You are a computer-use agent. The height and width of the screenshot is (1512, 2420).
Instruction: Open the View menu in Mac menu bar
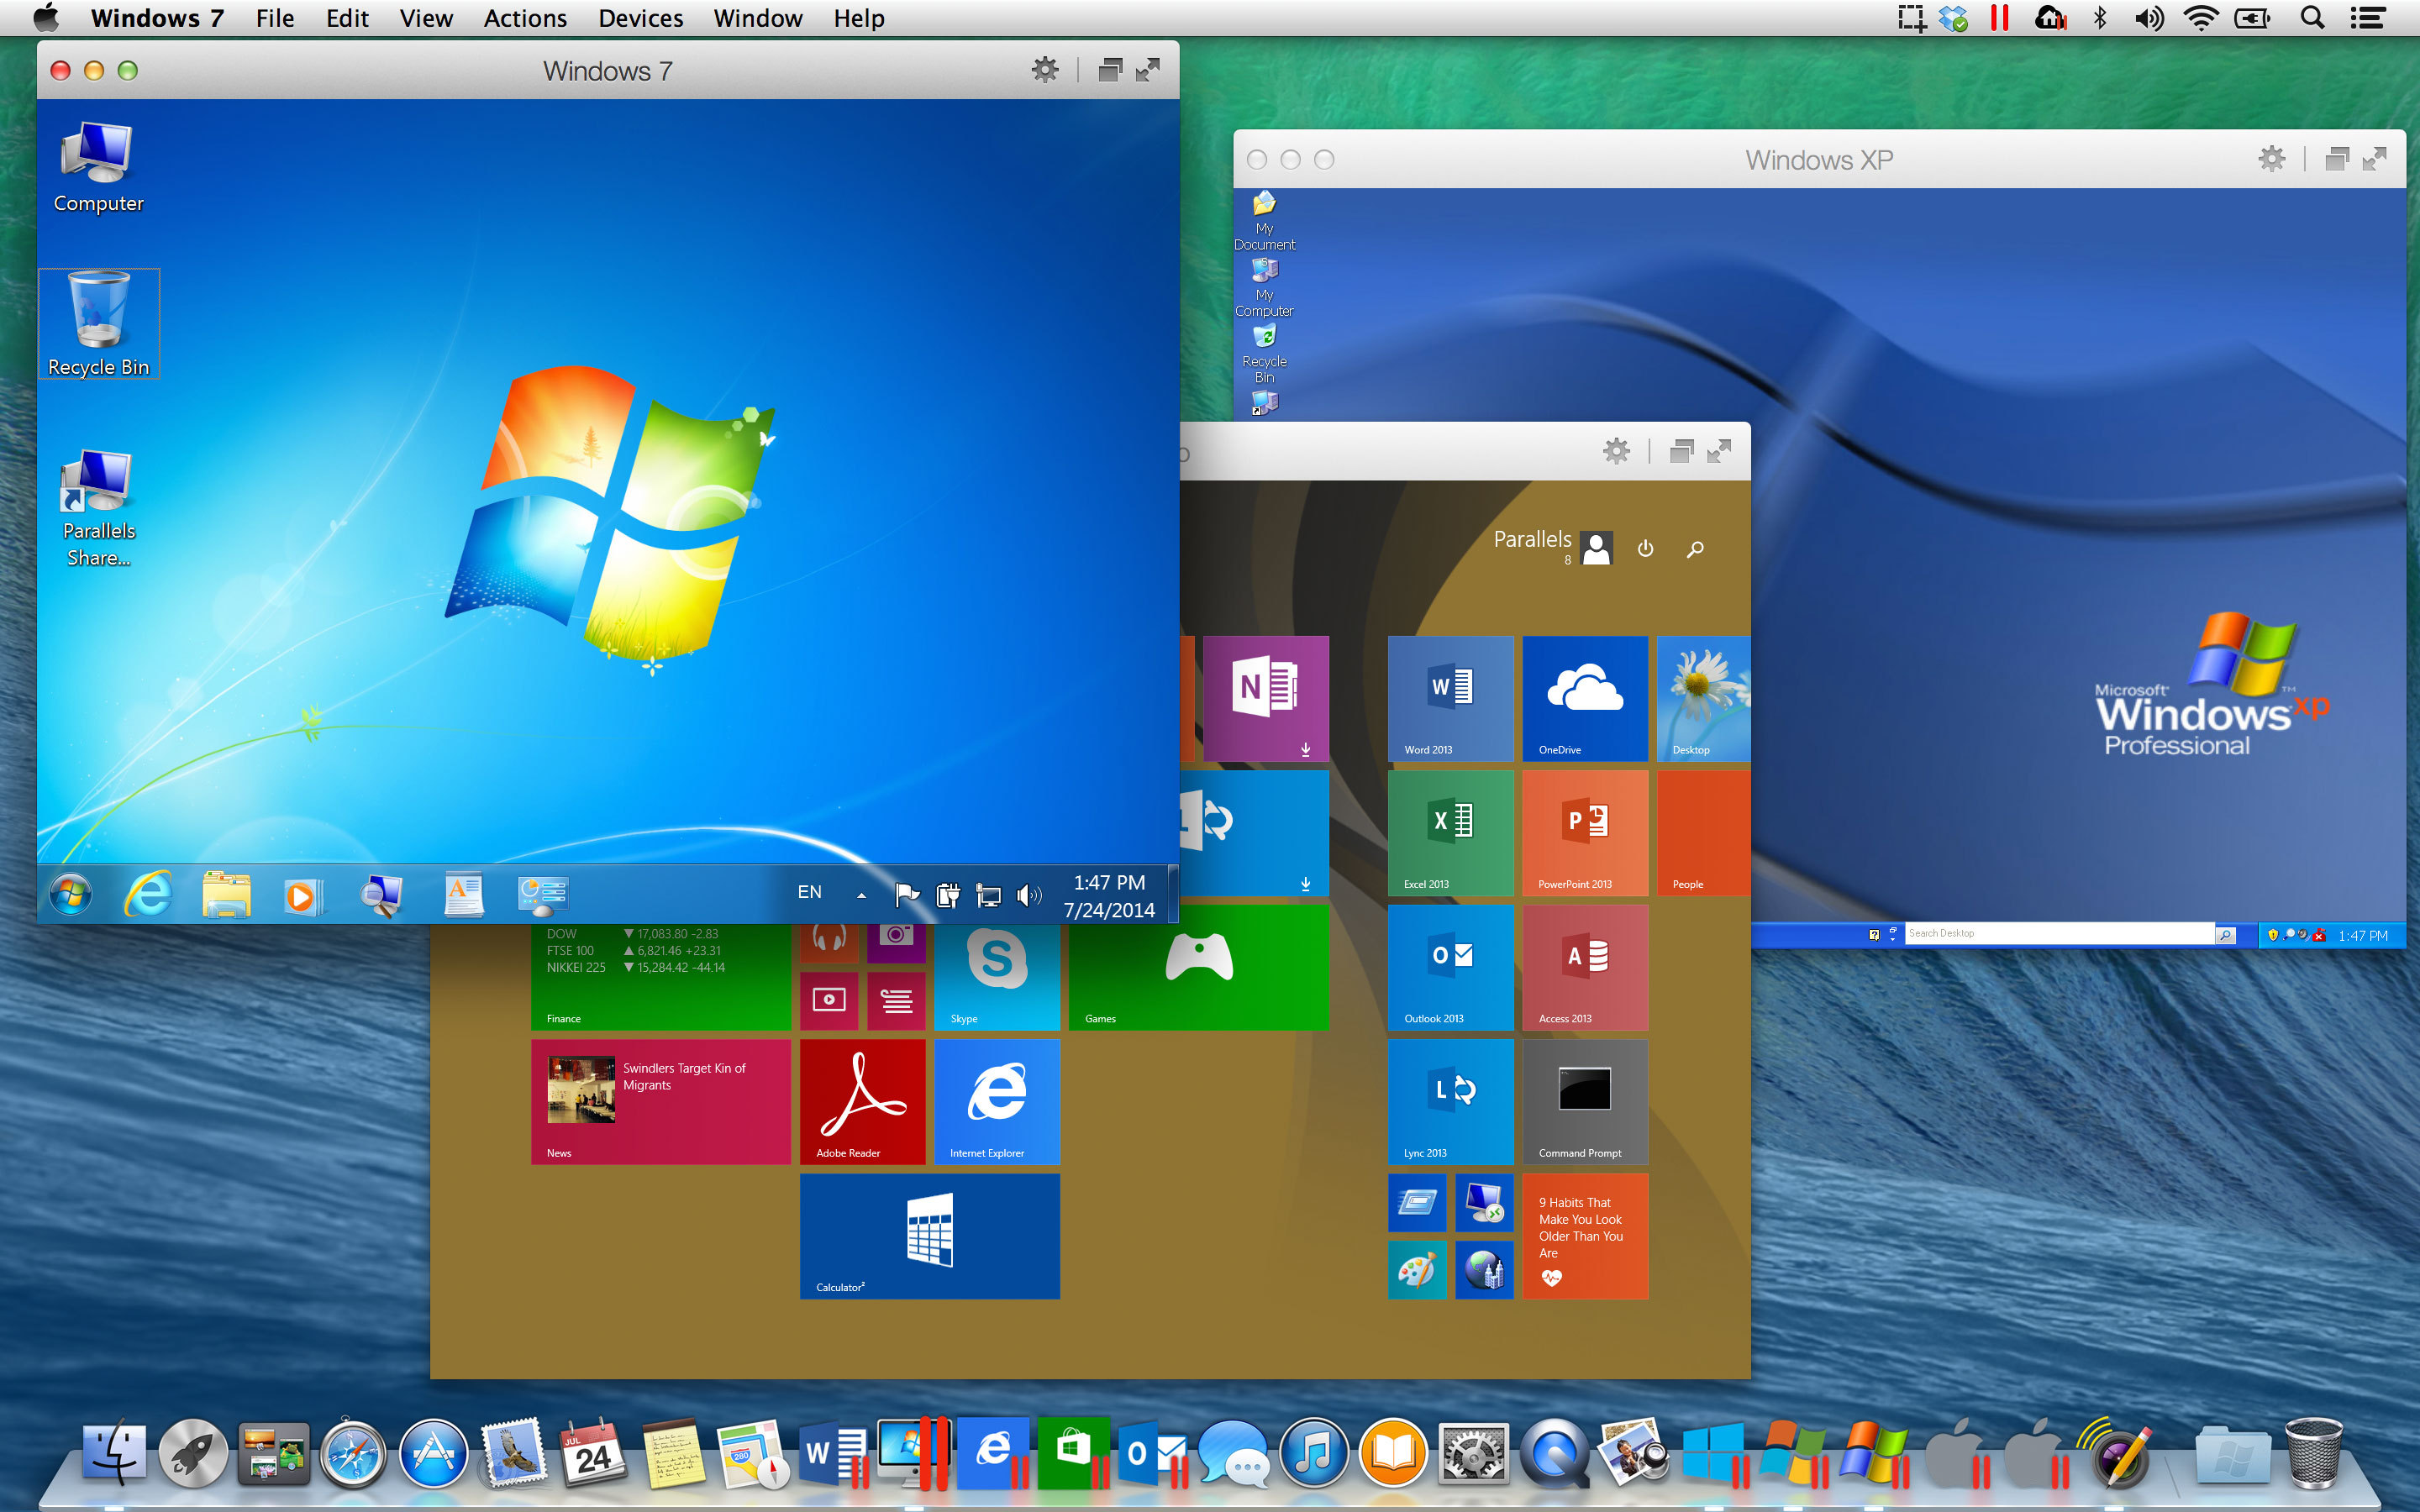pyautogui.click(x=425, y=19)
